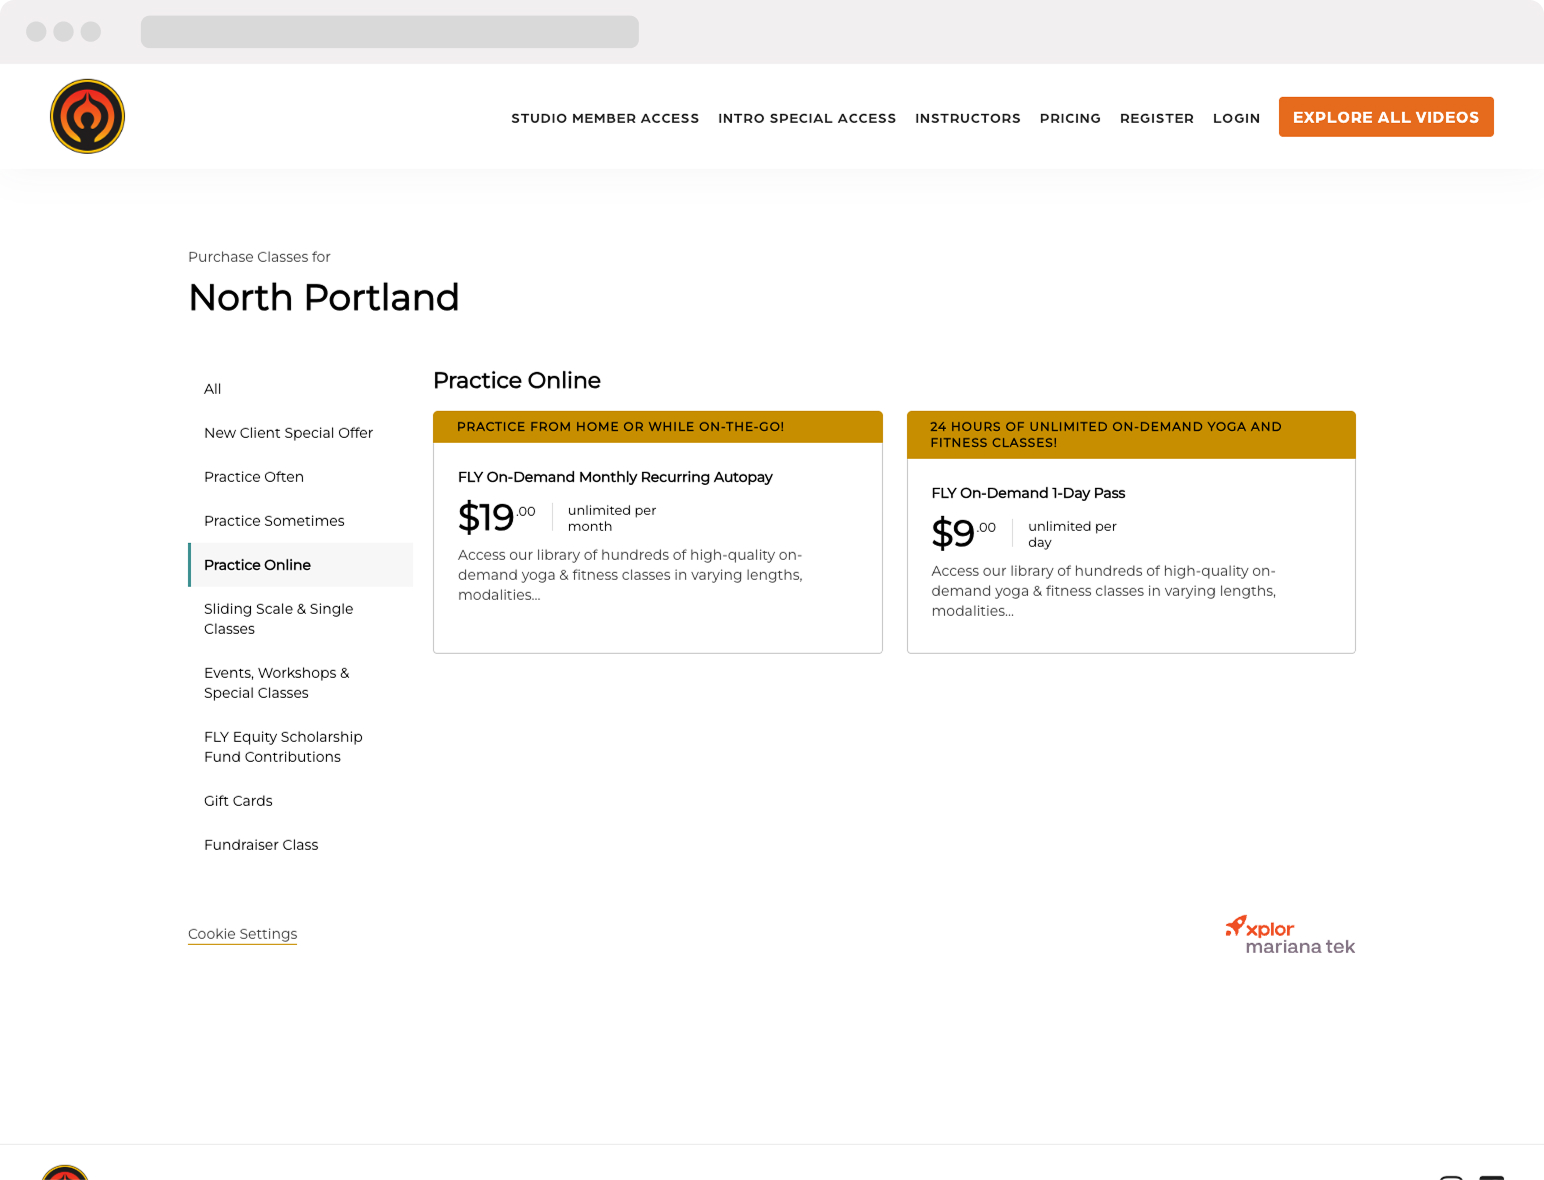The image size is (1544, 1180).
Task: Show all purchase categories via All
Action: click(x=212, y=389)
